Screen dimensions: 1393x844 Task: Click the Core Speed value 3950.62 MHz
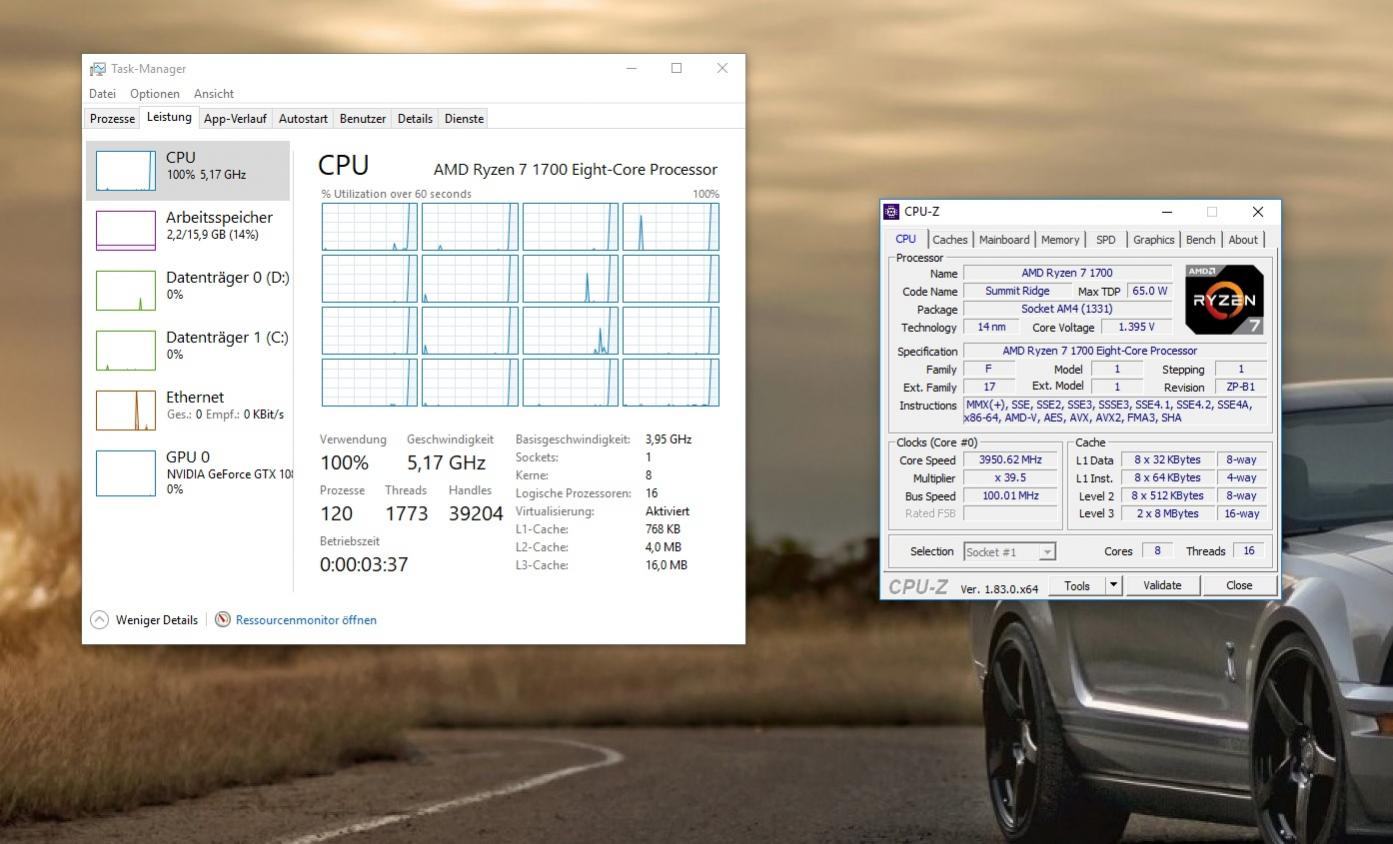point(1011,460)
